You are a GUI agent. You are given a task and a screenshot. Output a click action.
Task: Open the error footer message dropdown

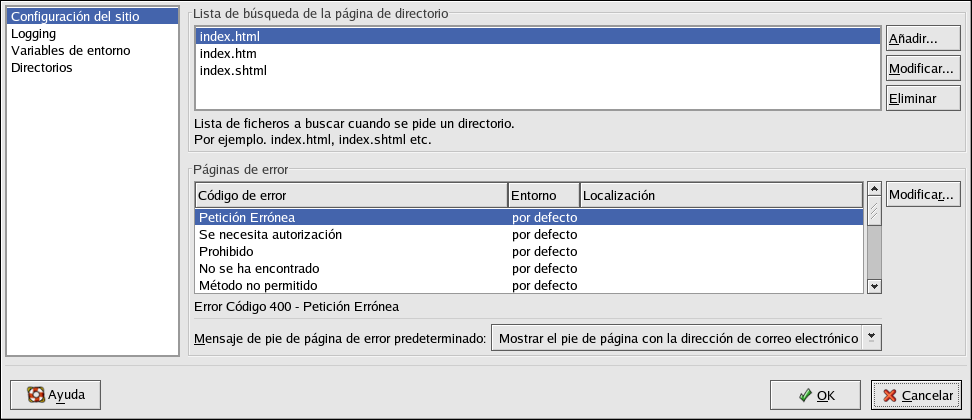coord(871,338)
